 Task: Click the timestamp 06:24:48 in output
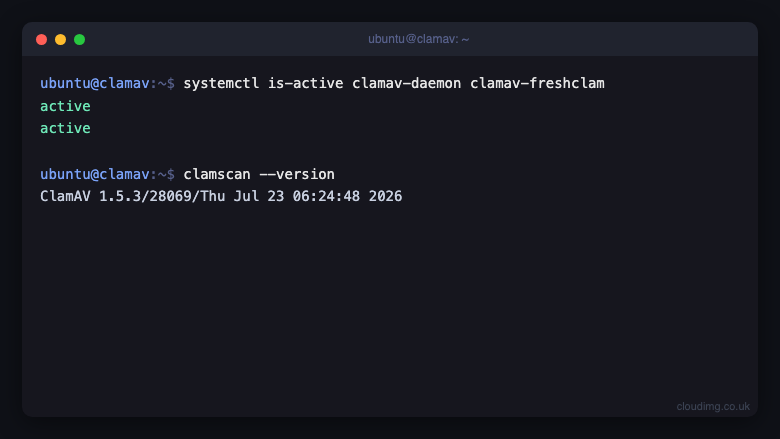326,196
